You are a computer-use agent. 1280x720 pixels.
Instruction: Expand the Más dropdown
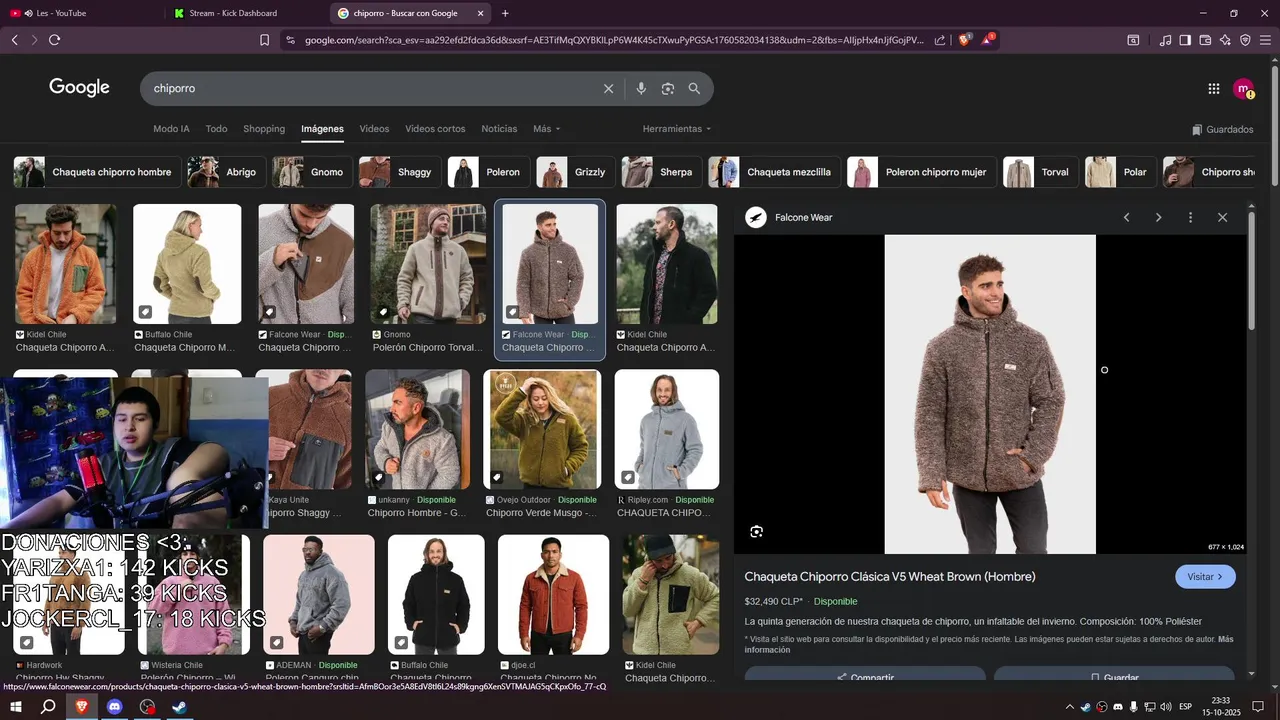tap(546, 129)
